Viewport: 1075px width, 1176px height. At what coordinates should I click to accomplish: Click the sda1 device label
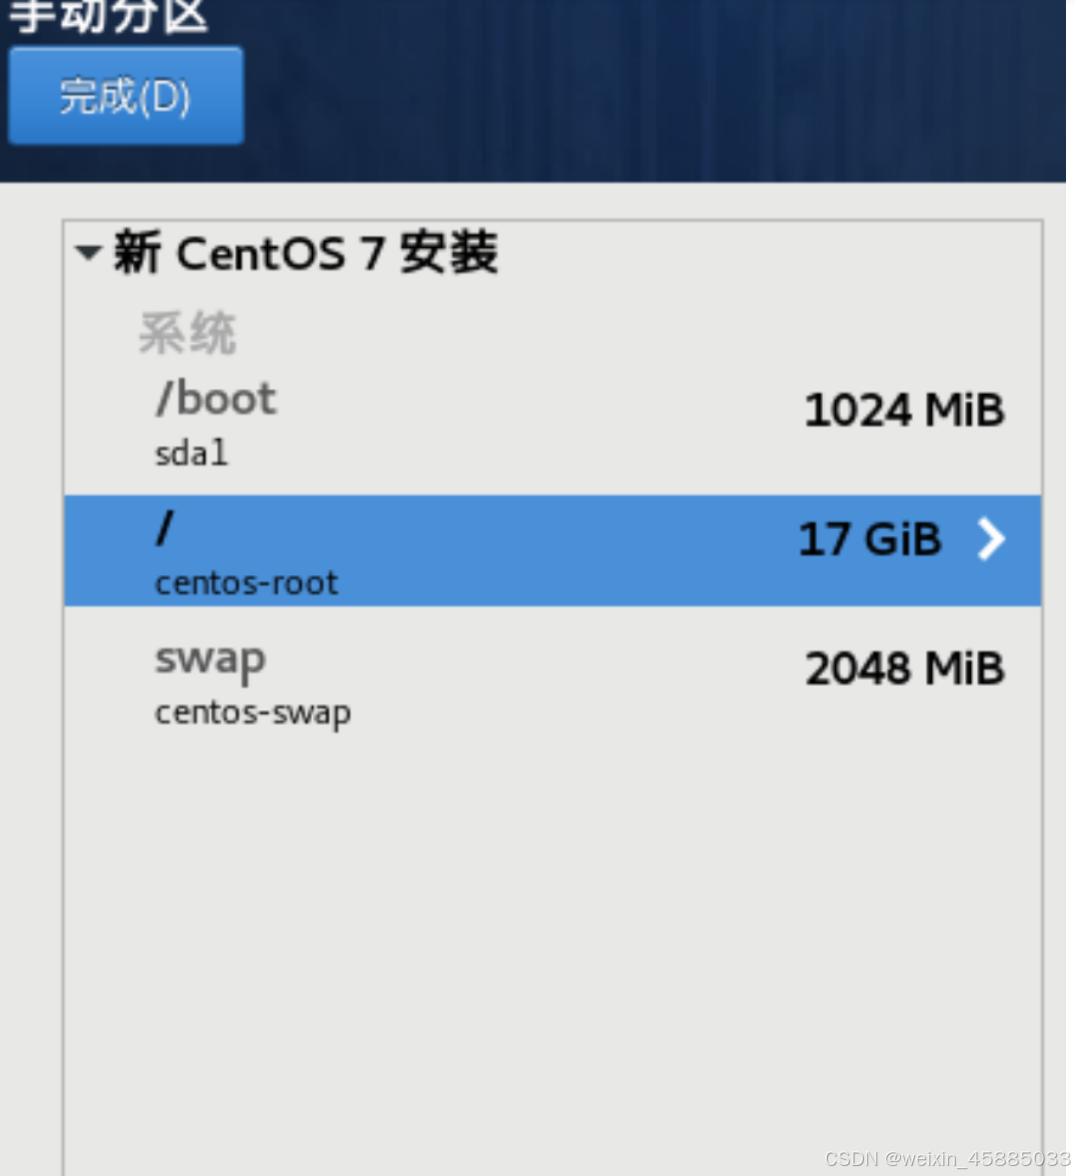click(x=191, y=454)
